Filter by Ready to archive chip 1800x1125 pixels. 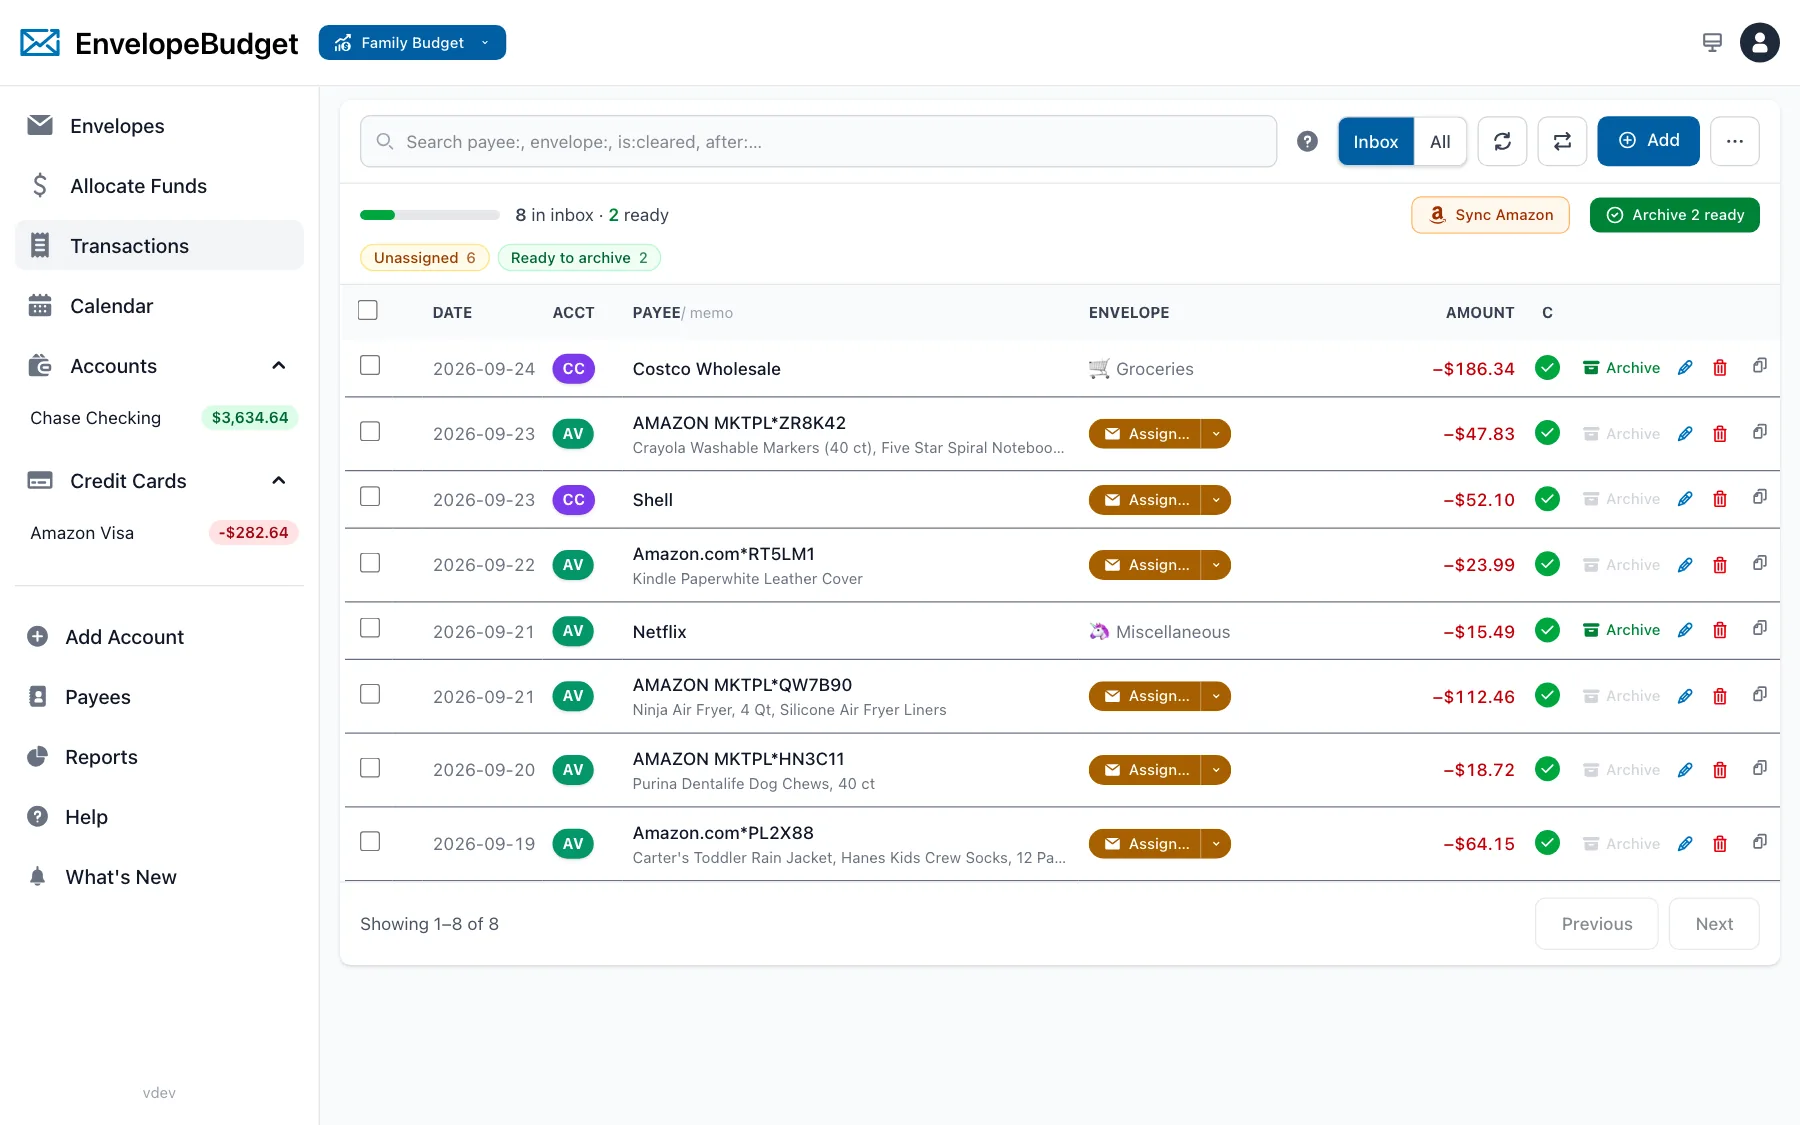click(x=579, y=258)
